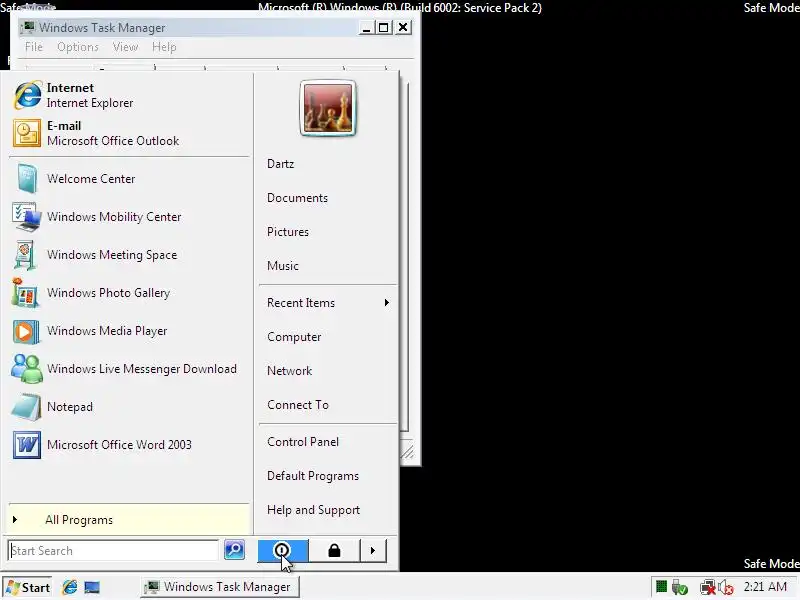
Task: Open Welcome Center
Action: click(130, 179)
